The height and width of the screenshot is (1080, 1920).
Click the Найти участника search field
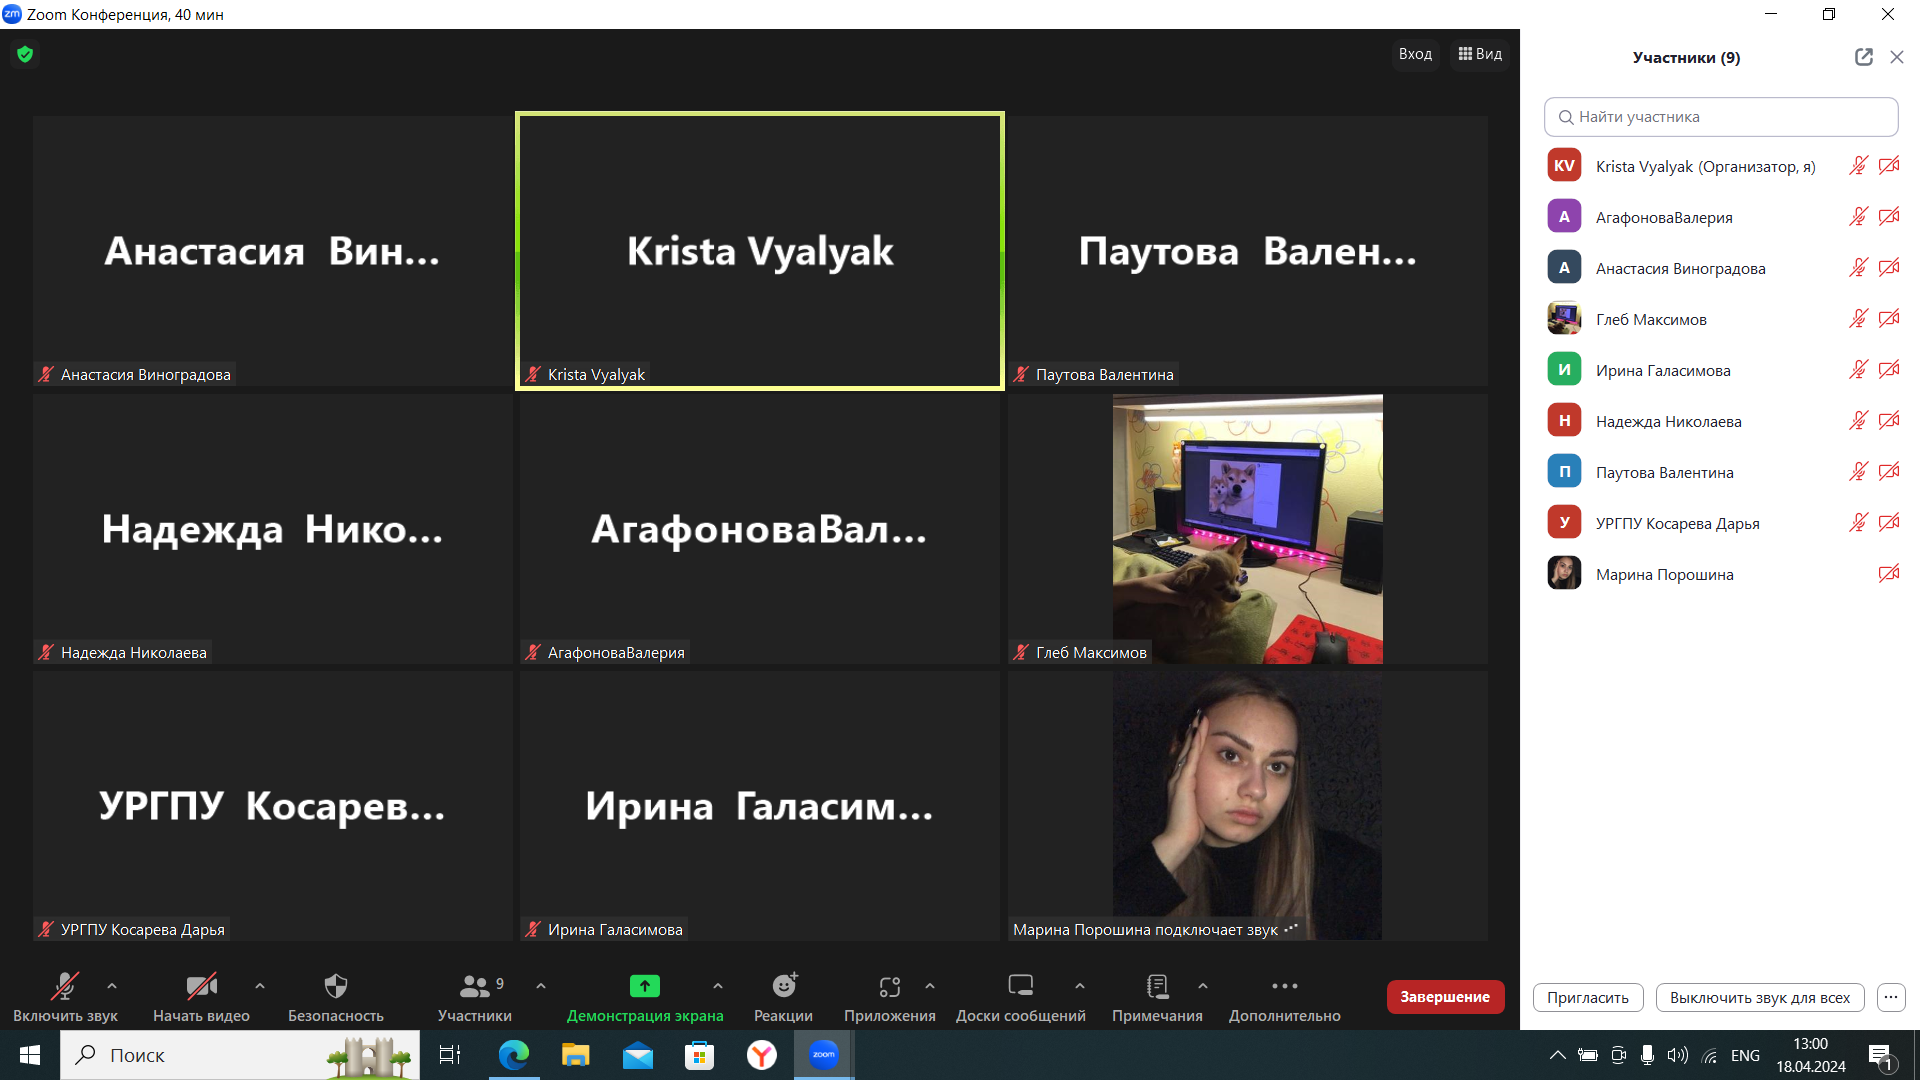click(x=1721, y=117)
